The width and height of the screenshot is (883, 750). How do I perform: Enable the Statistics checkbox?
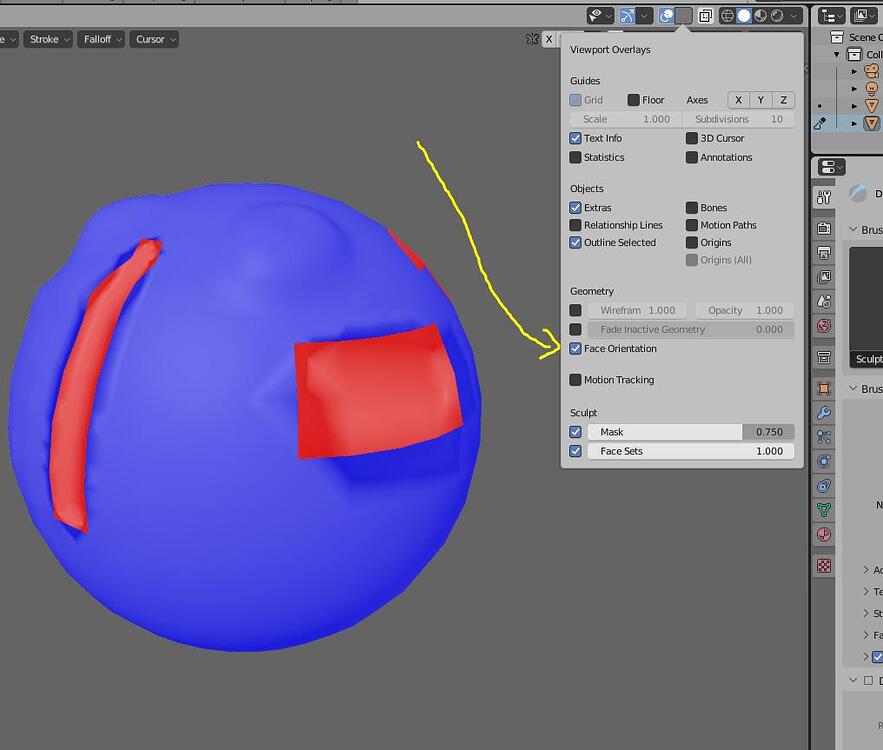click(575, 157)
